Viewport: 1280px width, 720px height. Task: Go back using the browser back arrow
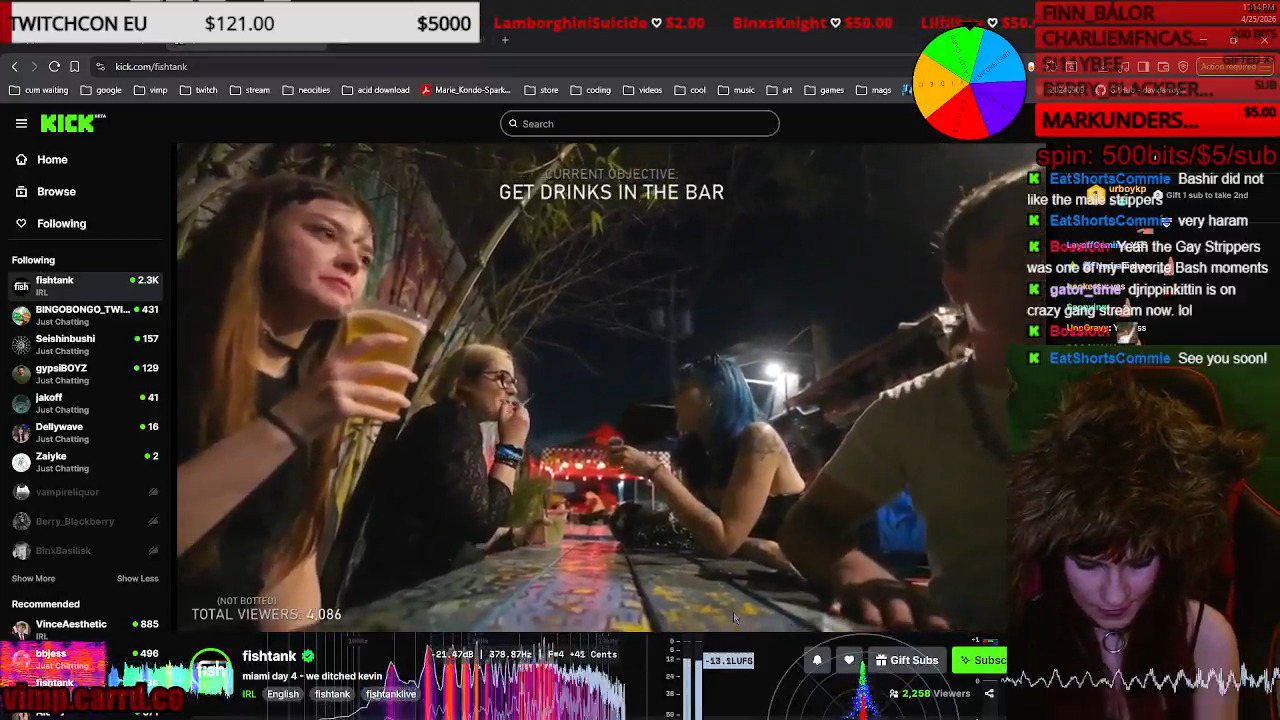tap(15, 67)
